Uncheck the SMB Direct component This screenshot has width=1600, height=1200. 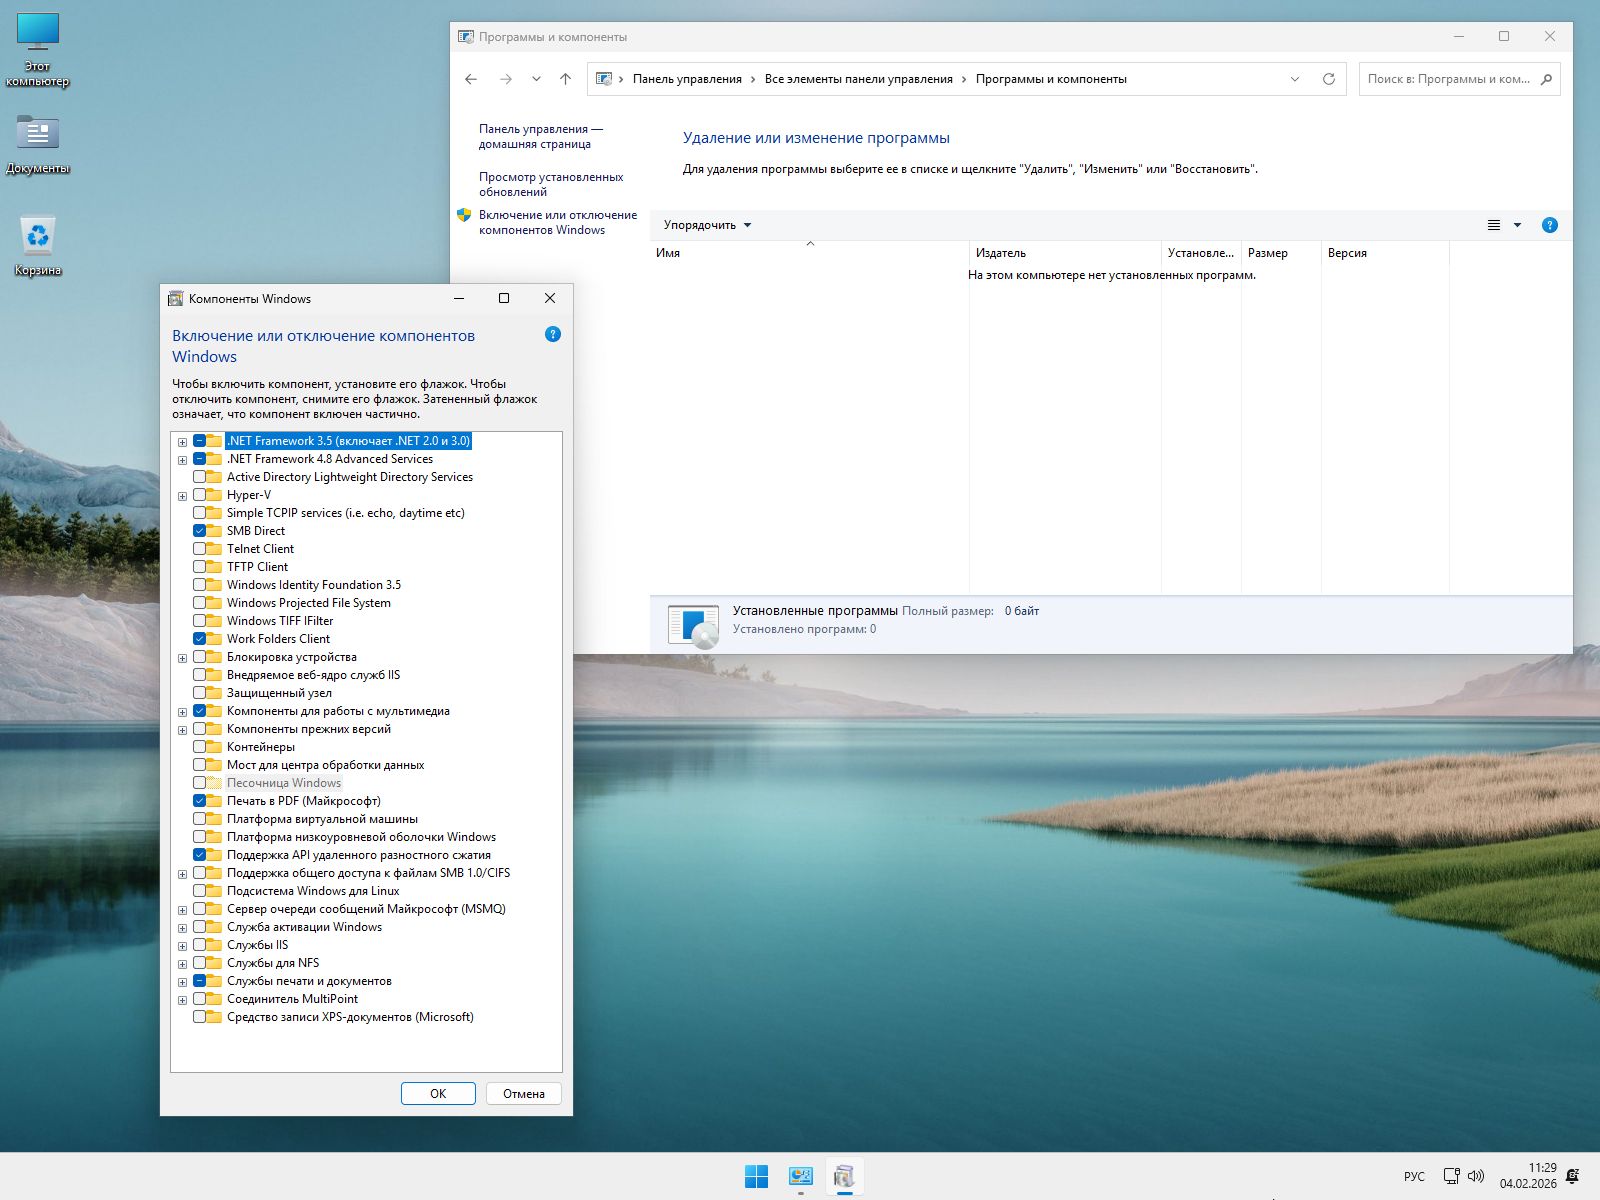click(x=200, y=531)
